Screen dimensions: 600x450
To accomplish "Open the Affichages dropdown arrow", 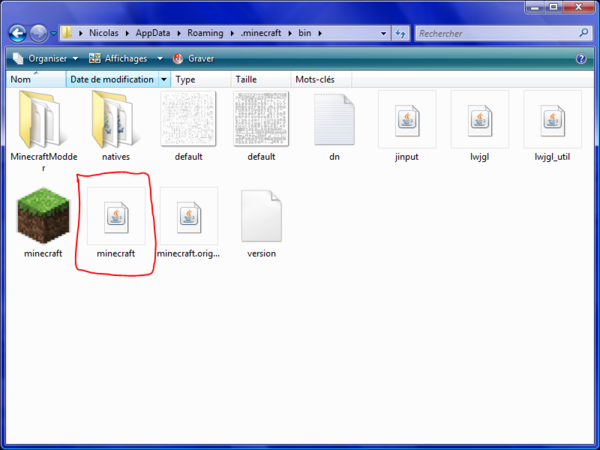I will pos(160,59).
